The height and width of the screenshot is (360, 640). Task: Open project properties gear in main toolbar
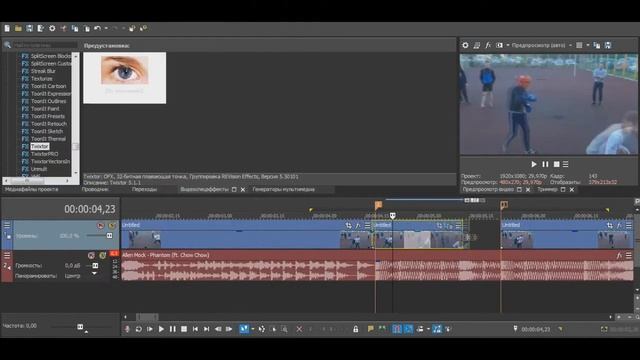click(x=52, y=28)
